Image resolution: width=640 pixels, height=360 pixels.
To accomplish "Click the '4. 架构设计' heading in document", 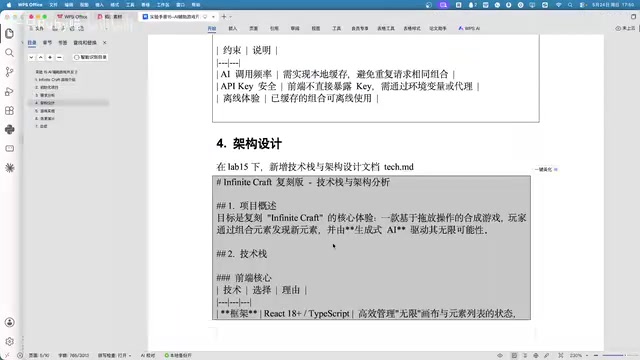I will 249,144.
